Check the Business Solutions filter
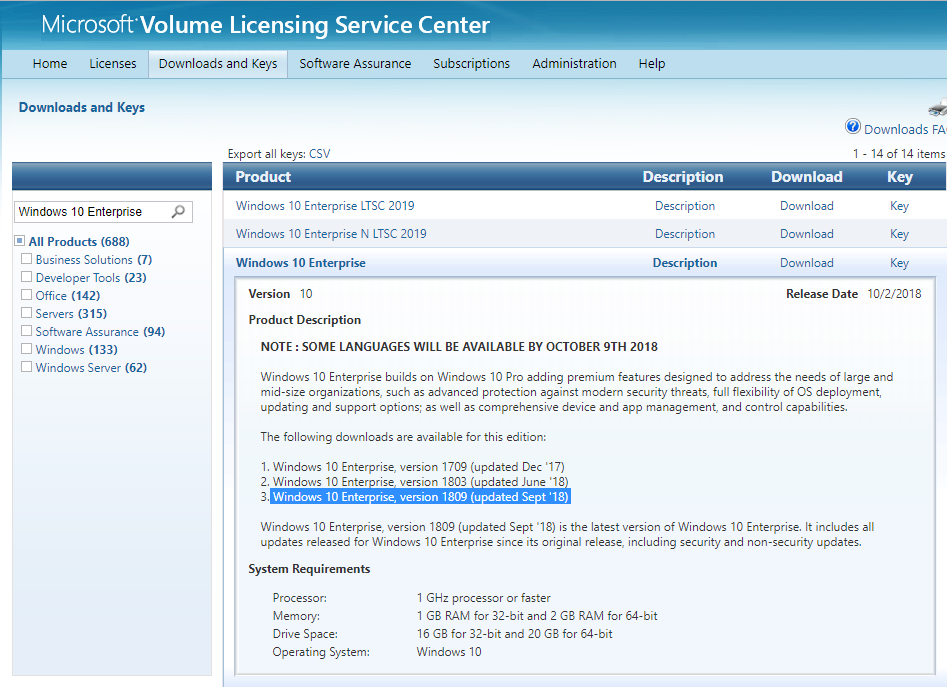947x687 pixels. 27,259
